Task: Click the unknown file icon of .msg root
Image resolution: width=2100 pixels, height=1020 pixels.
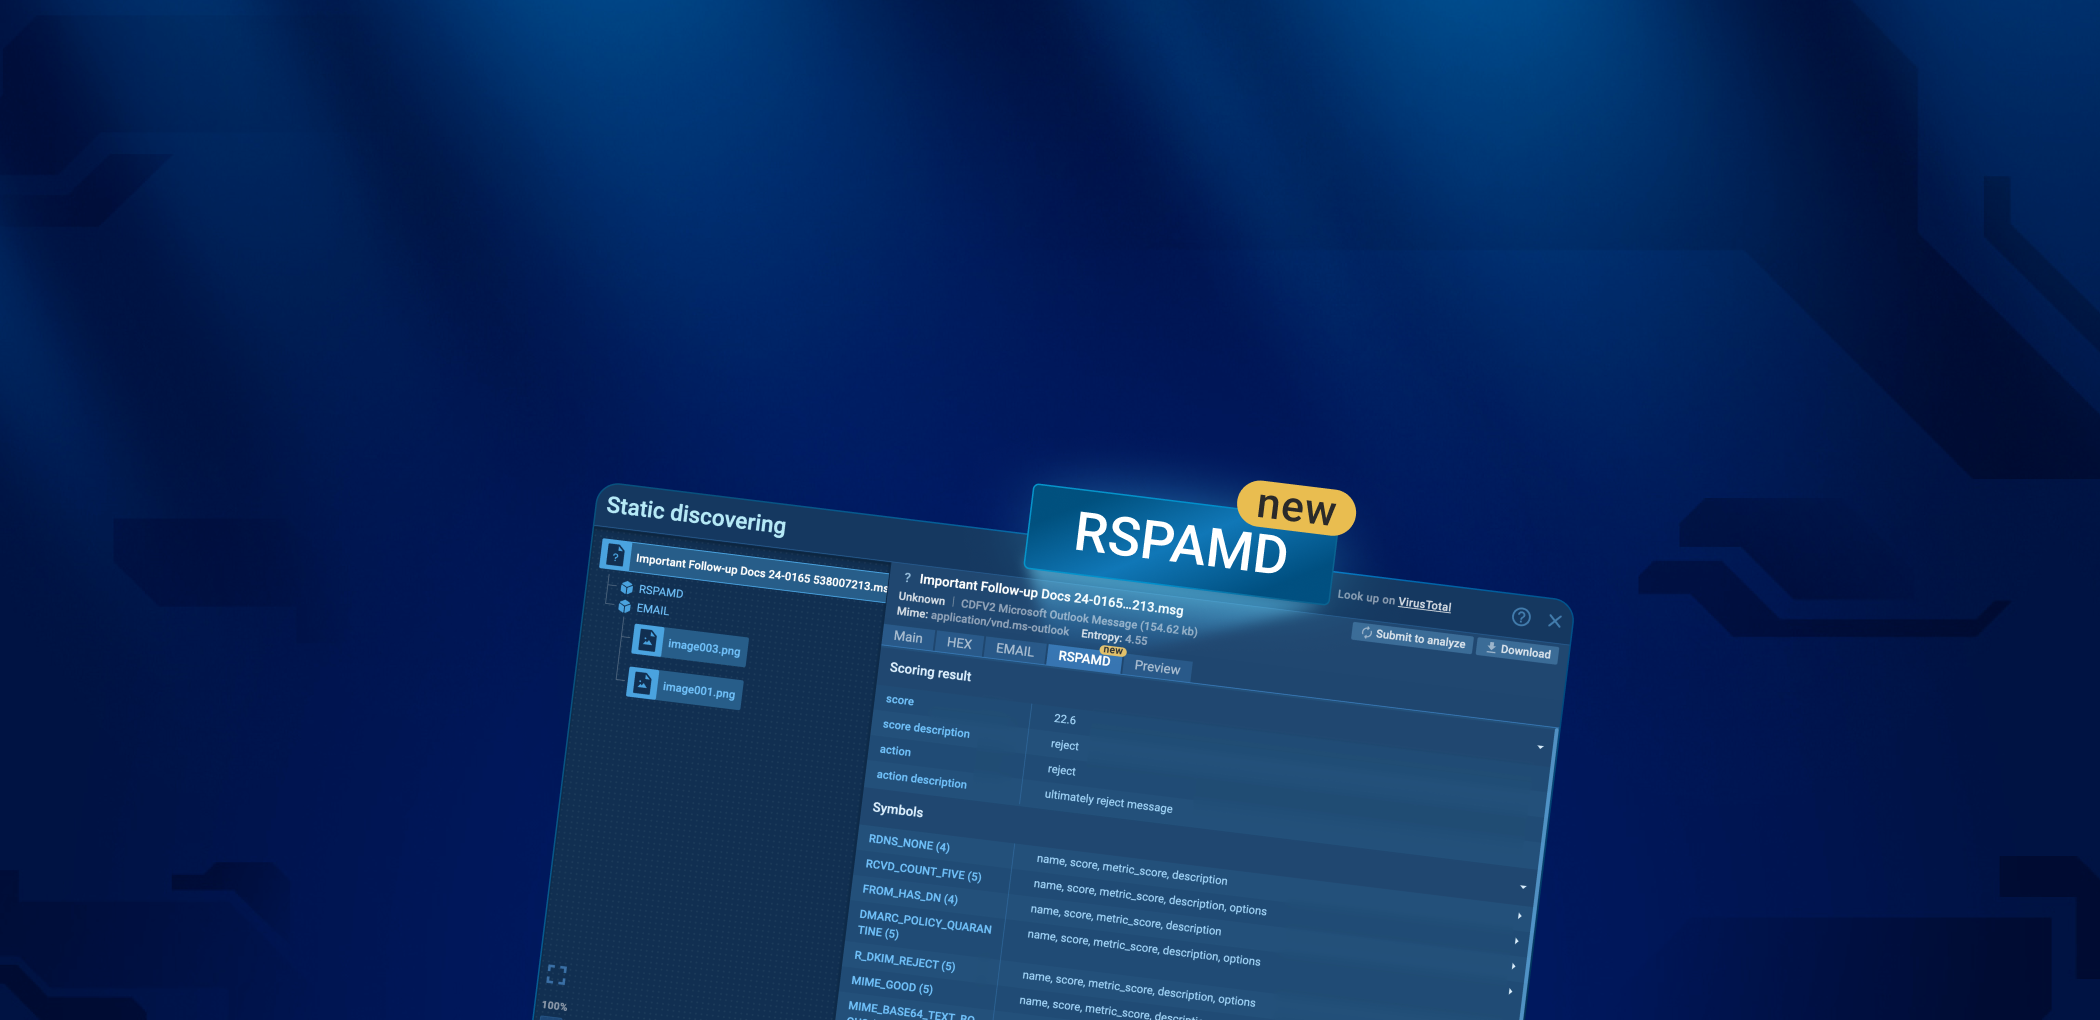Action: coord(616,555)
